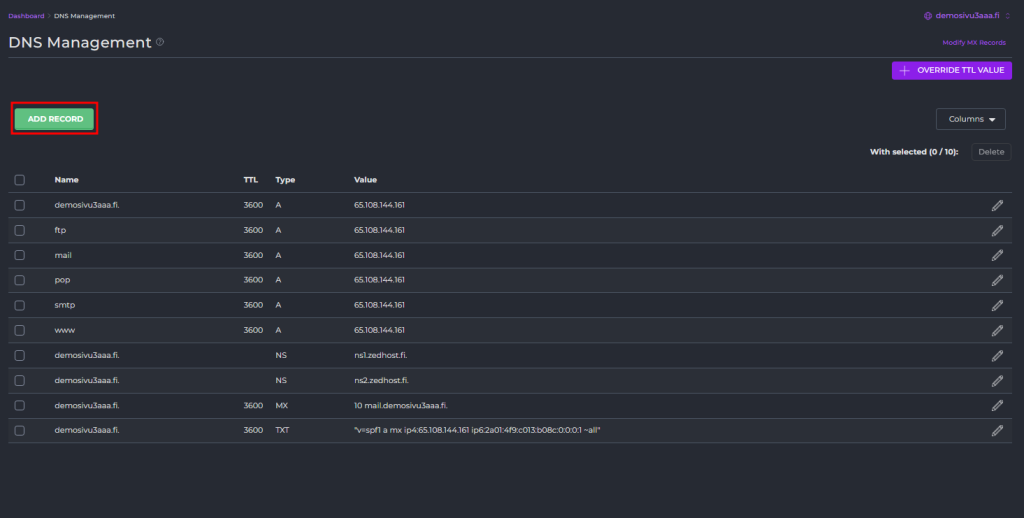Edit the ns1.zedhost.fi NS record

point(997,355)
